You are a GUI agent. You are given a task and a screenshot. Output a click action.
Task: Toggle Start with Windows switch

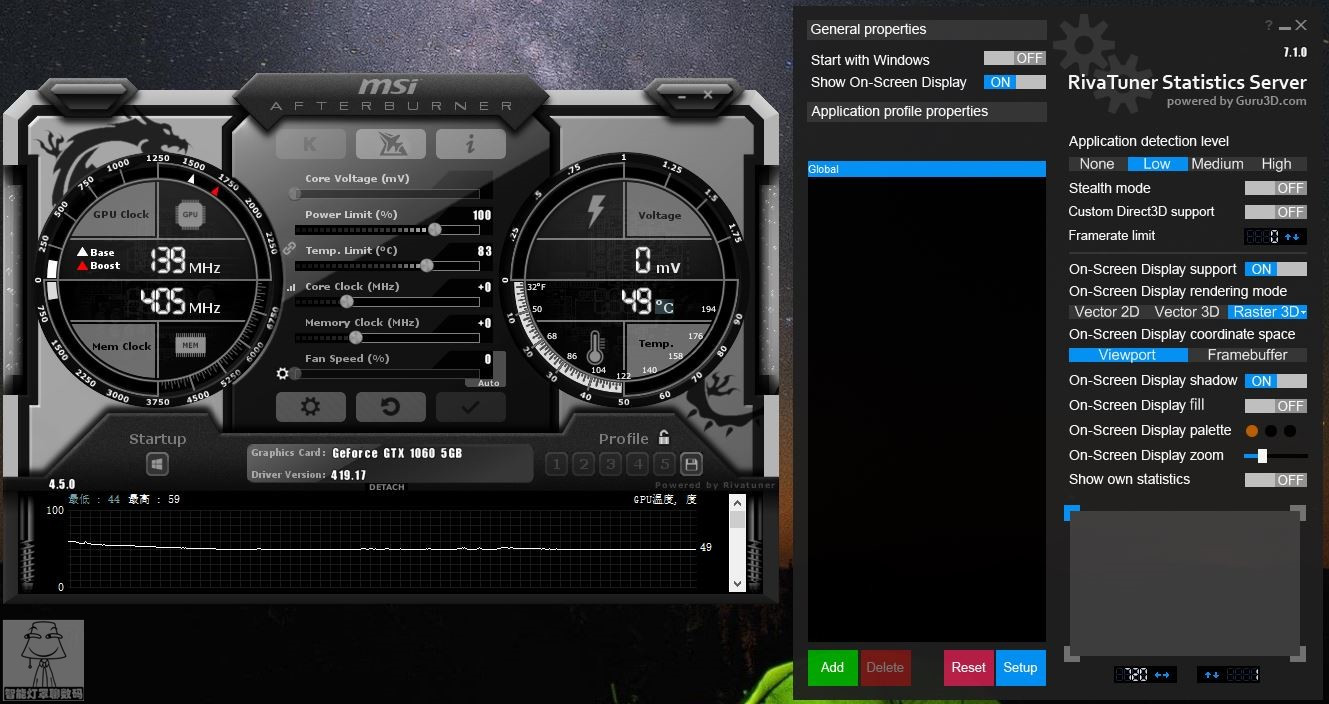click(1015, 59)
